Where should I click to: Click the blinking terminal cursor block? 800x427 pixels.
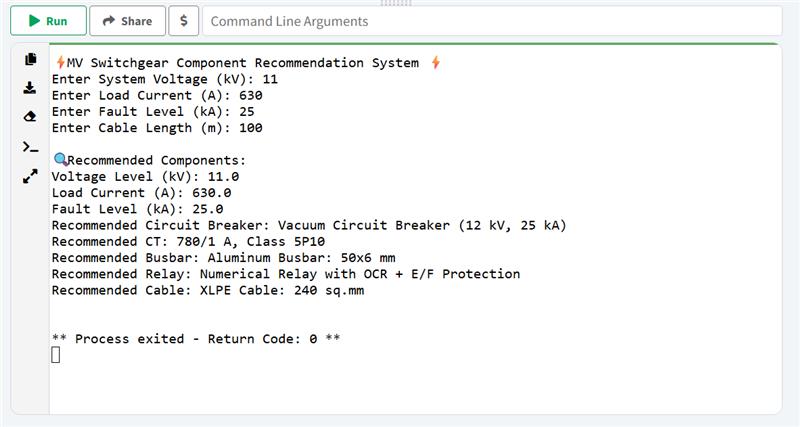pyautogui.click(x=56, y=355)
